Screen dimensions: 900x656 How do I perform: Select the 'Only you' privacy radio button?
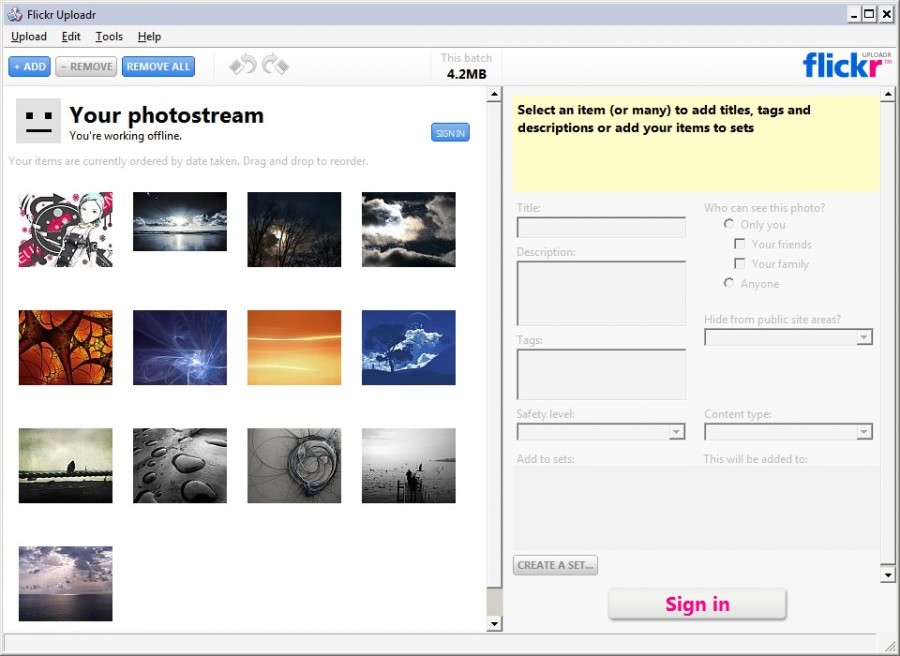point(729,224)
